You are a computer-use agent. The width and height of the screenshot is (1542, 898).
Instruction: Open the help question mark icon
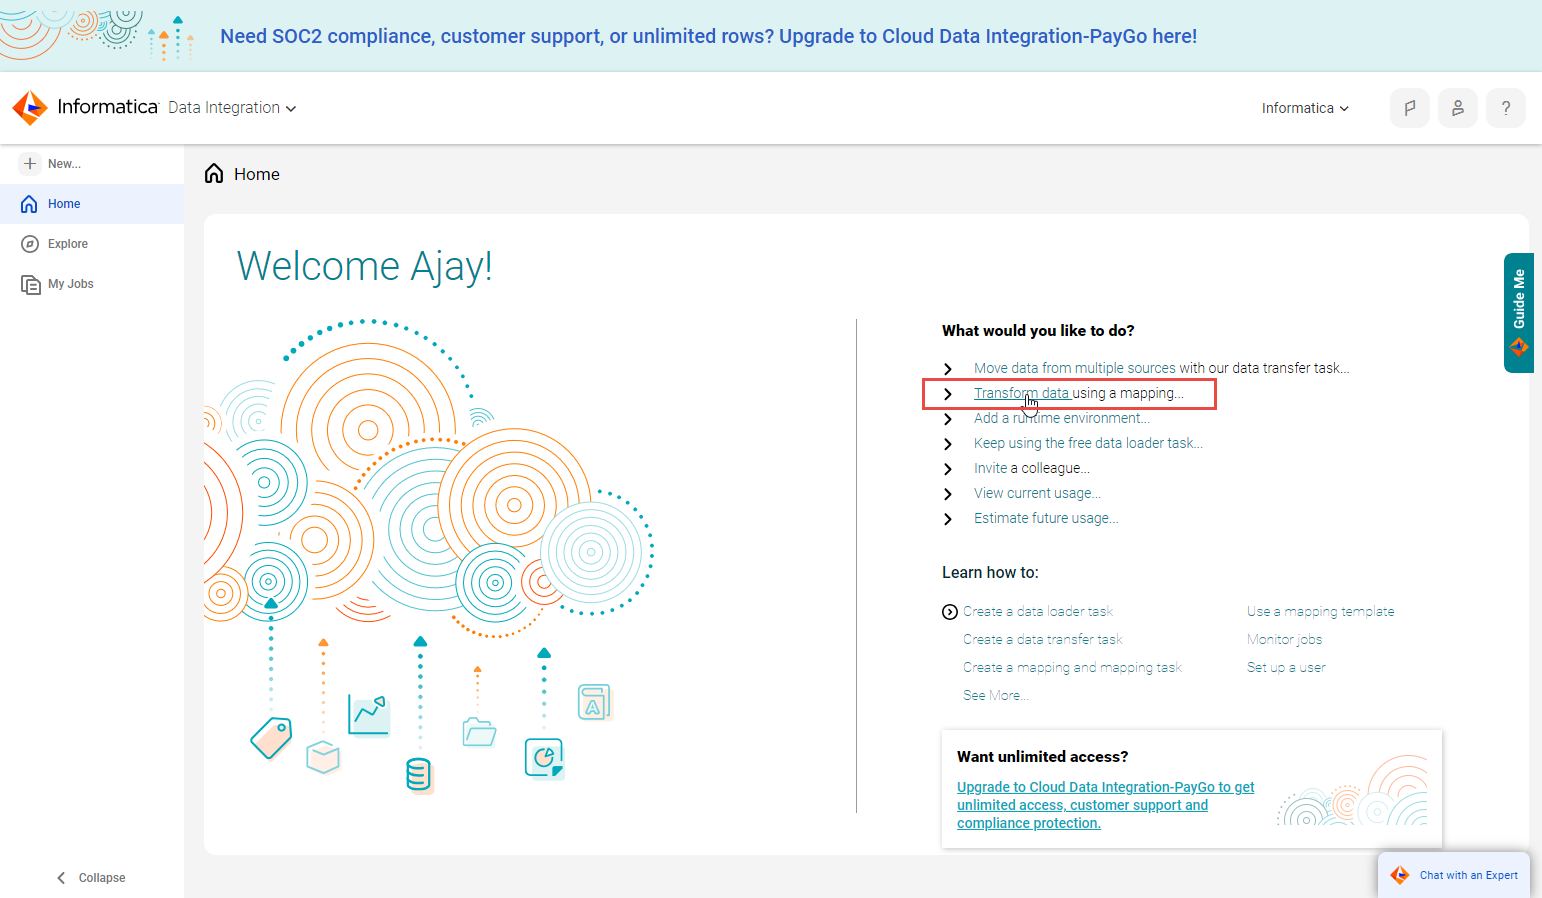pos(1505,108)
